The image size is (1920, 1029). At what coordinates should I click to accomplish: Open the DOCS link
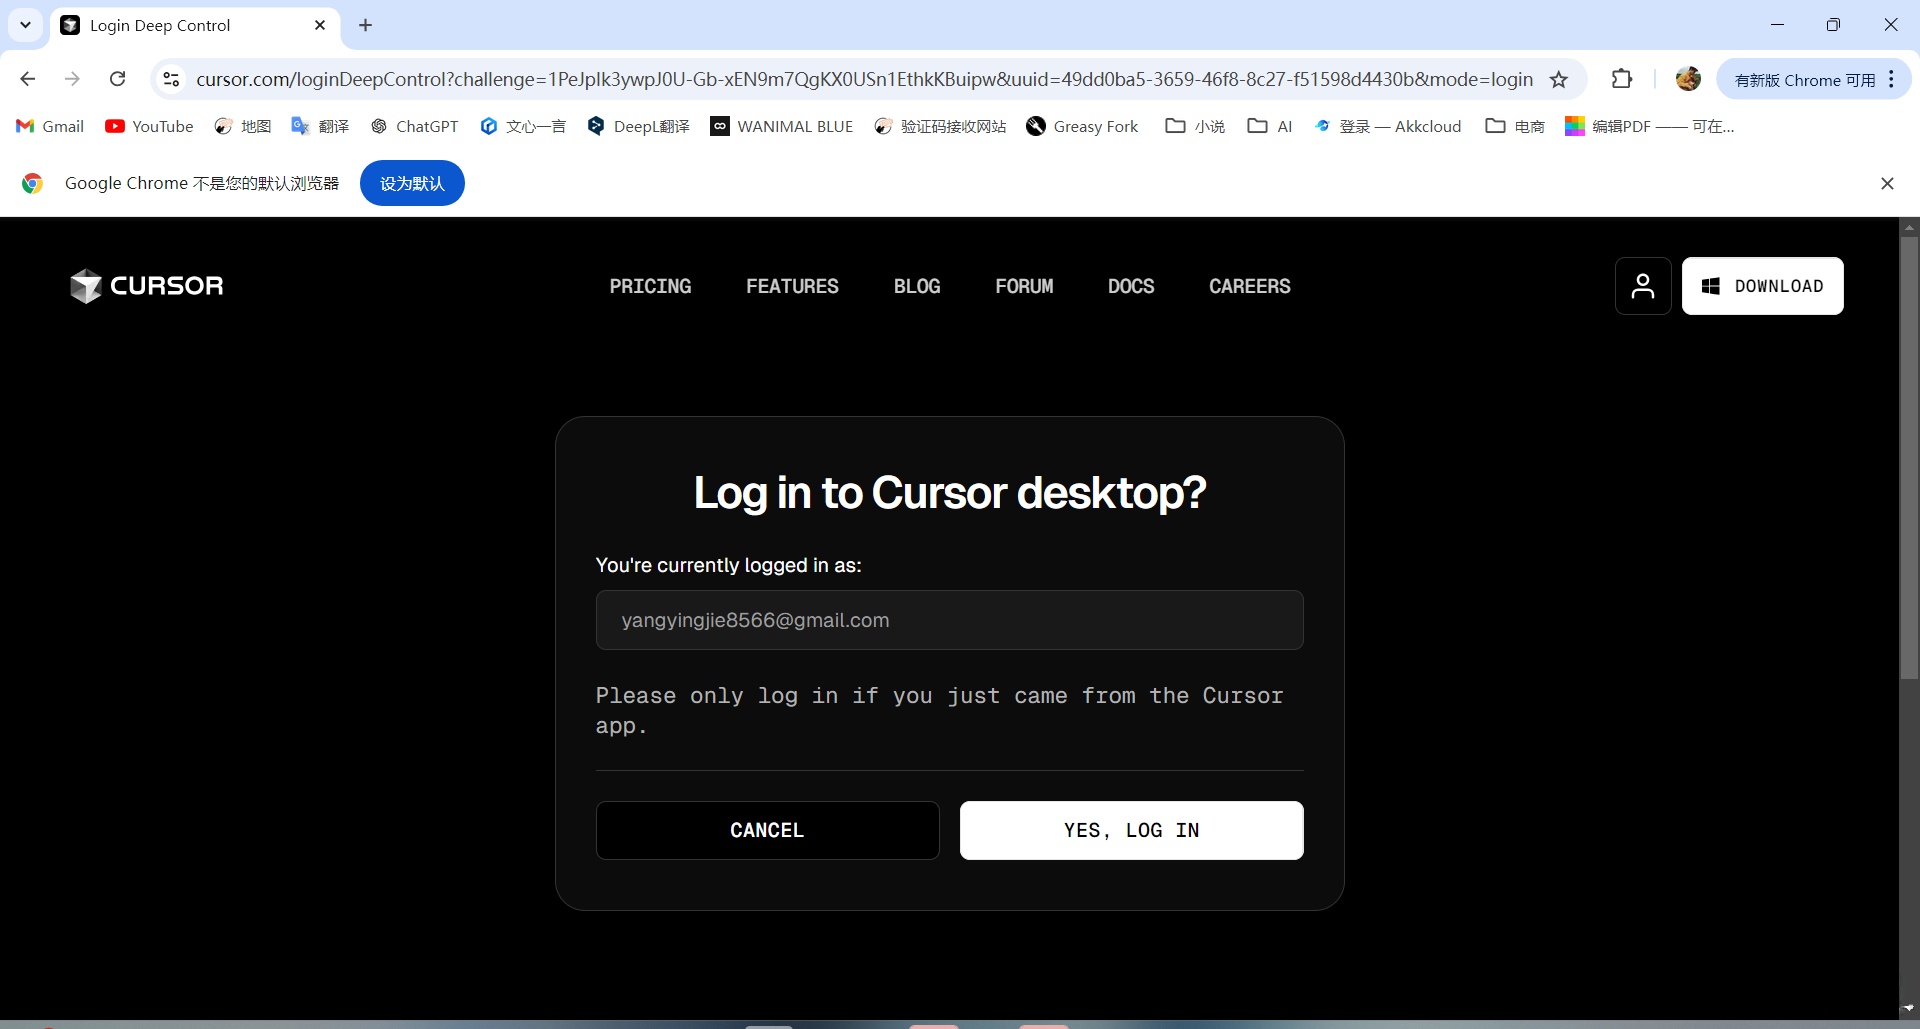pos(1131,286)
